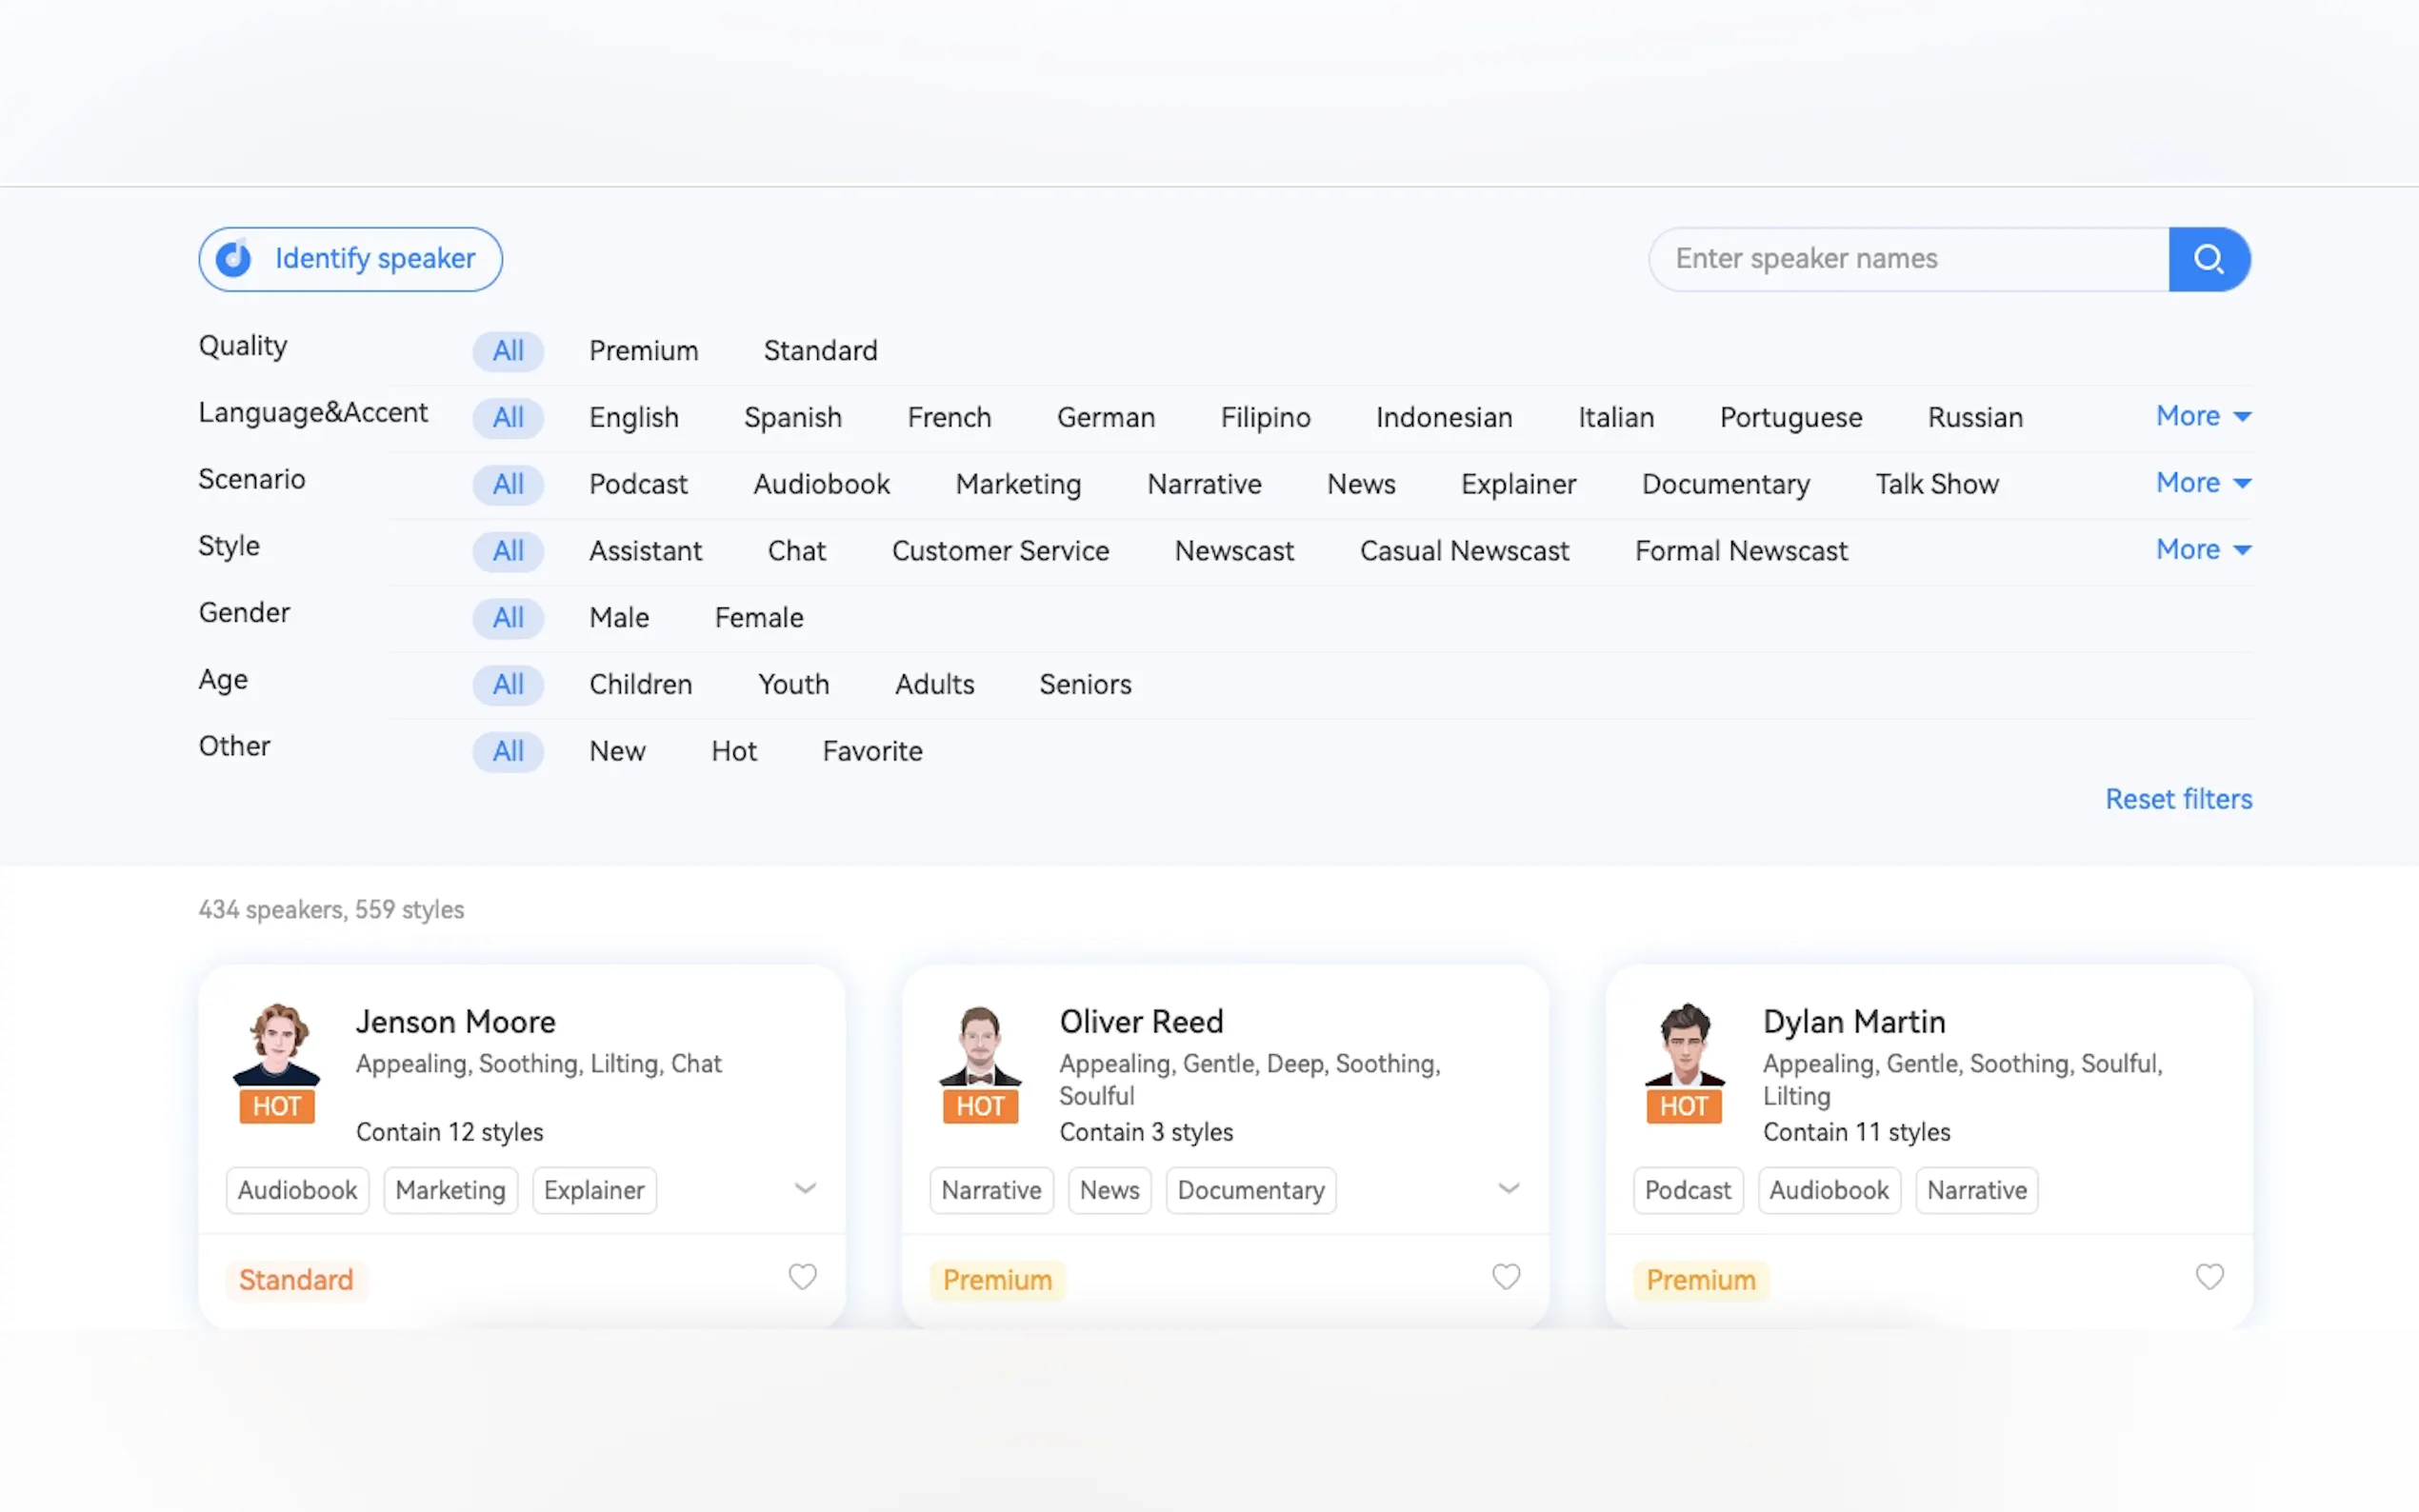This screenshot has height=1512, width=2419.
Task: Click Oliver Reed's avatar picture
Action: (980, 1045)
